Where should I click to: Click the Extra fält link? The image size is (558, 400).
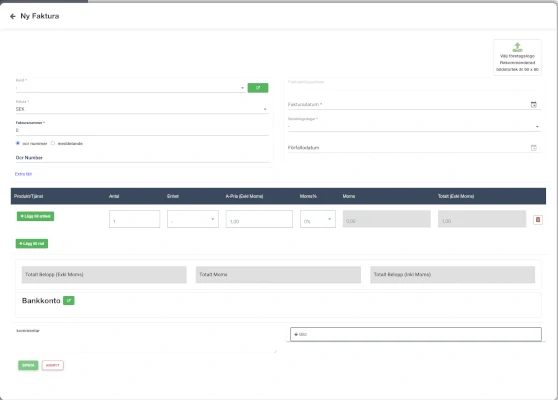tap(23, 174)
